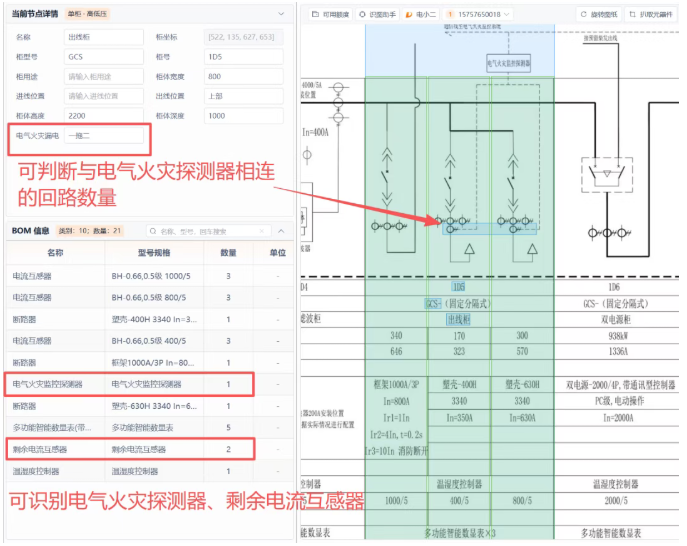The image size is (687, 546).
Task: Click the 框架1000A/3P cell in the drawing
Action: coord(396,385)
